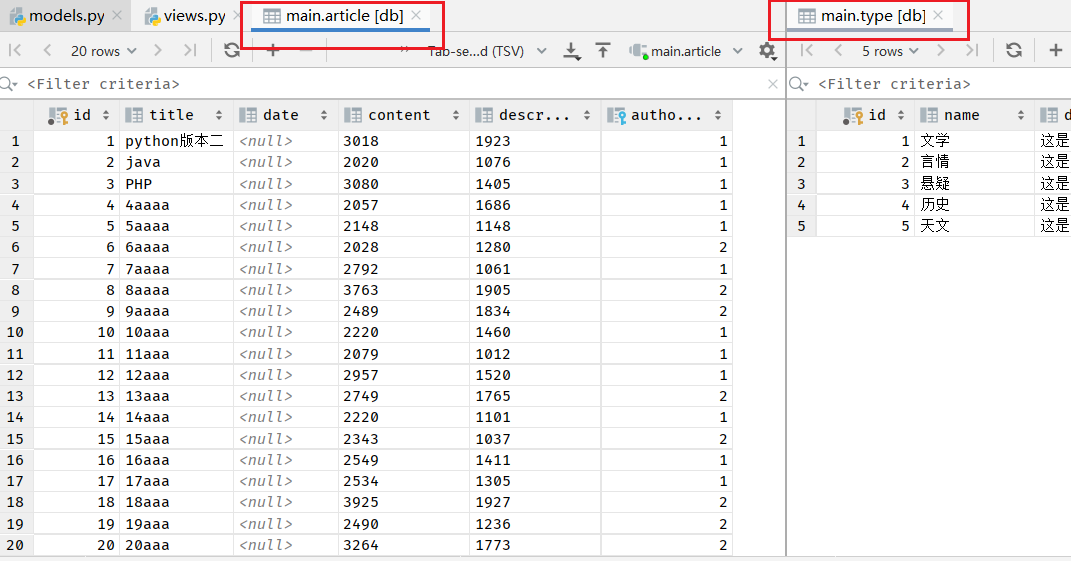Select the descr cell '1773'

535,545
